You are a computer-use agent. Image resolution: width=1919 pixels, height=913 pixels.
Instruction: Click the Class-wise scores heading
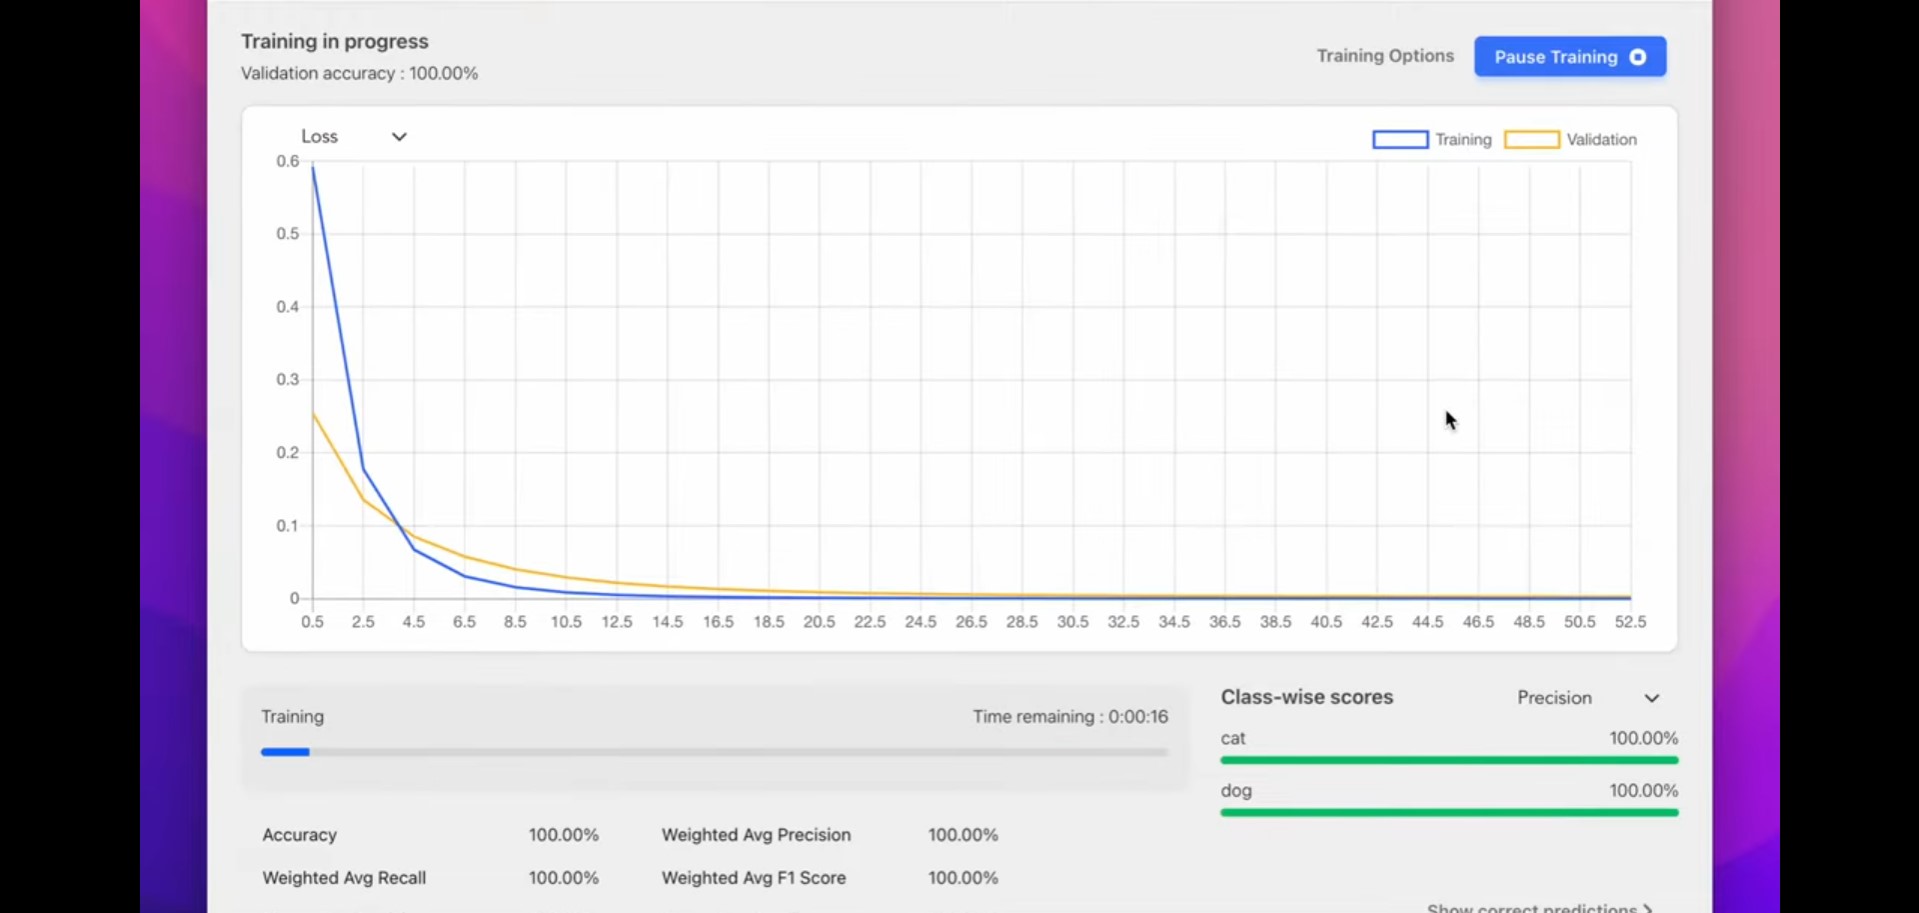coord(1307,697)
